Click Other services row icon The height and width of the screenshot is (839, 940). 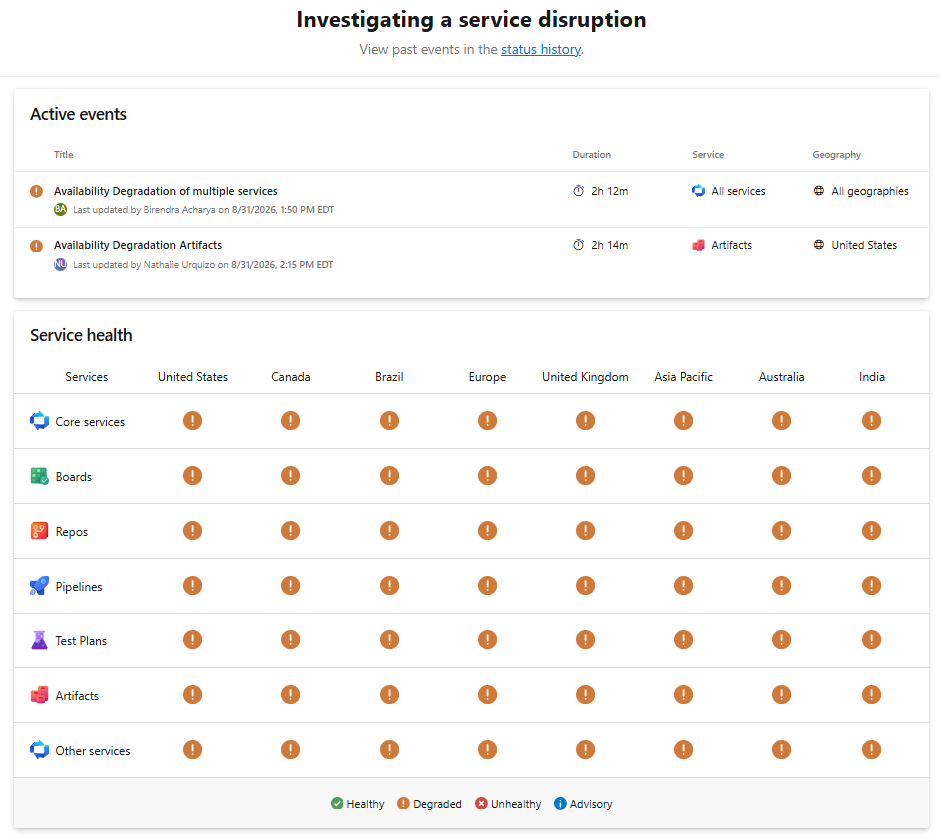click(40, 750)
